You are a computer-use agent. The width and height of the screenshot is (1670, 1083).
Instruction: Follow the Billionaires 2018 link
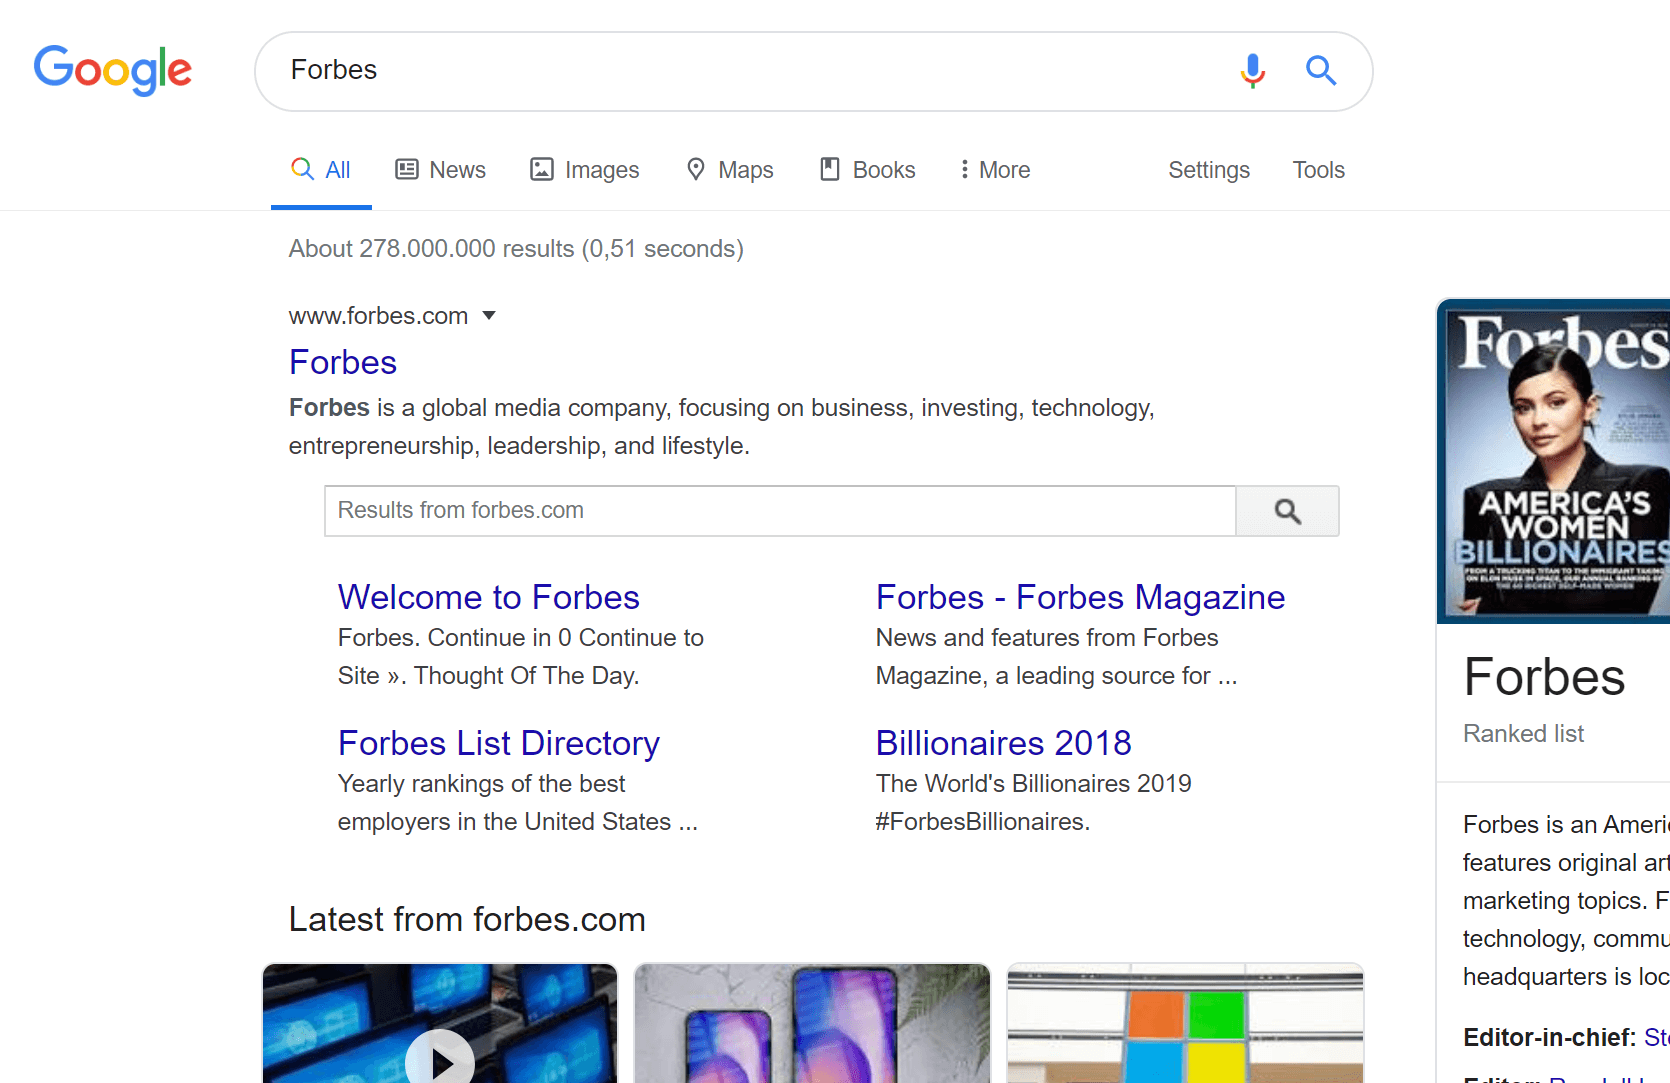(x=1003, y=742)
